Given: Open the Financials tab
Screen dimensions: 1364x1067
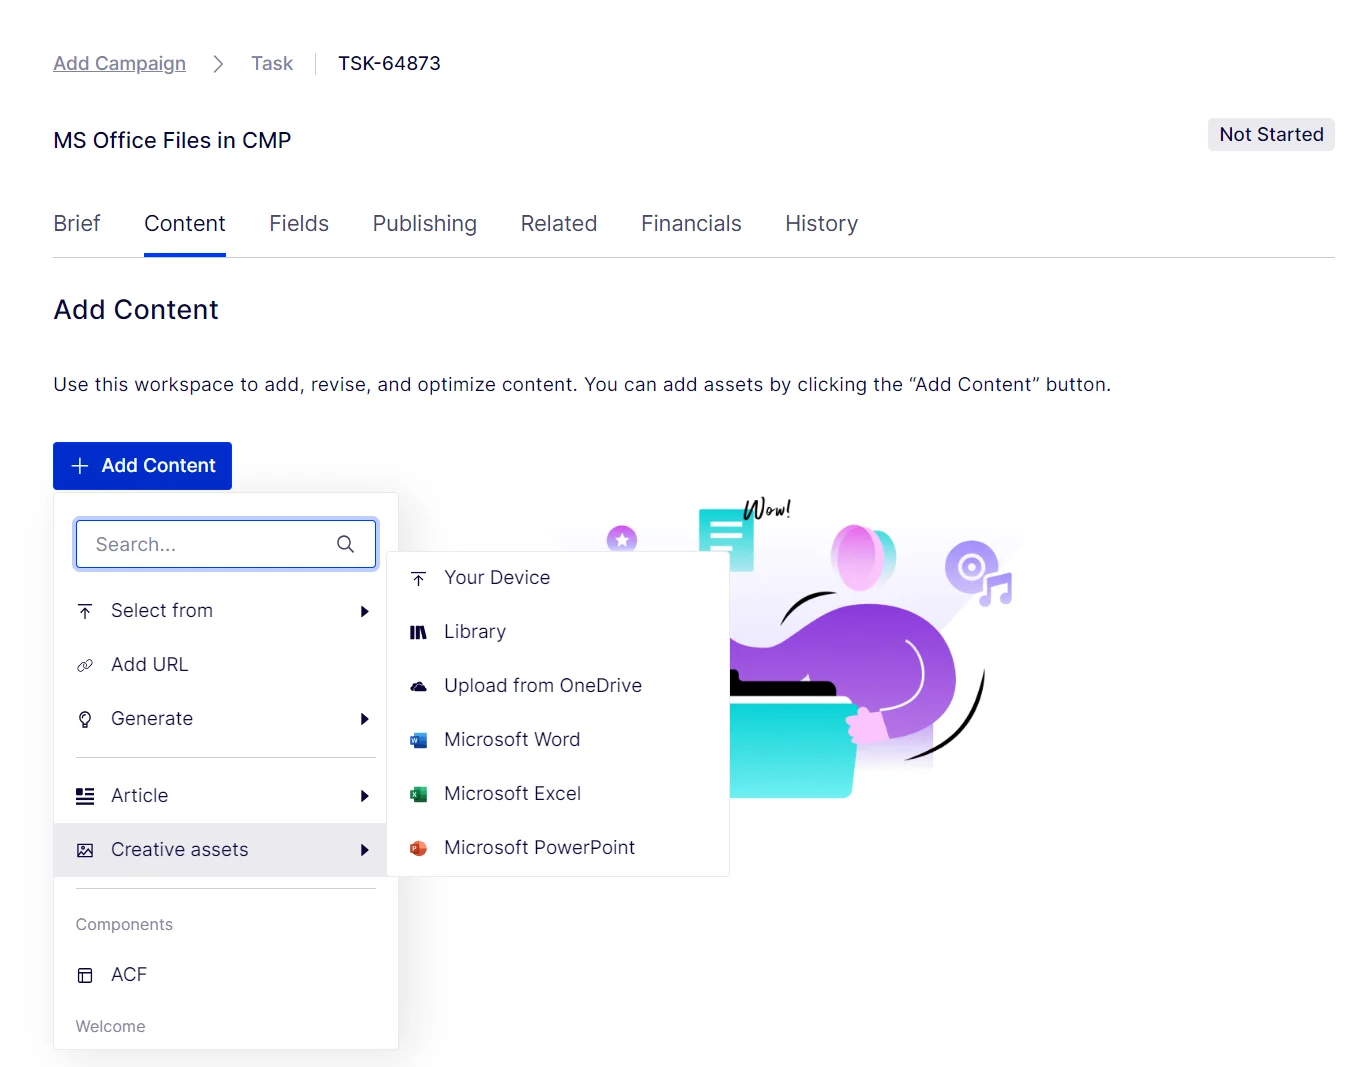Looking at the screenshot, I should (x=691, y=223).
